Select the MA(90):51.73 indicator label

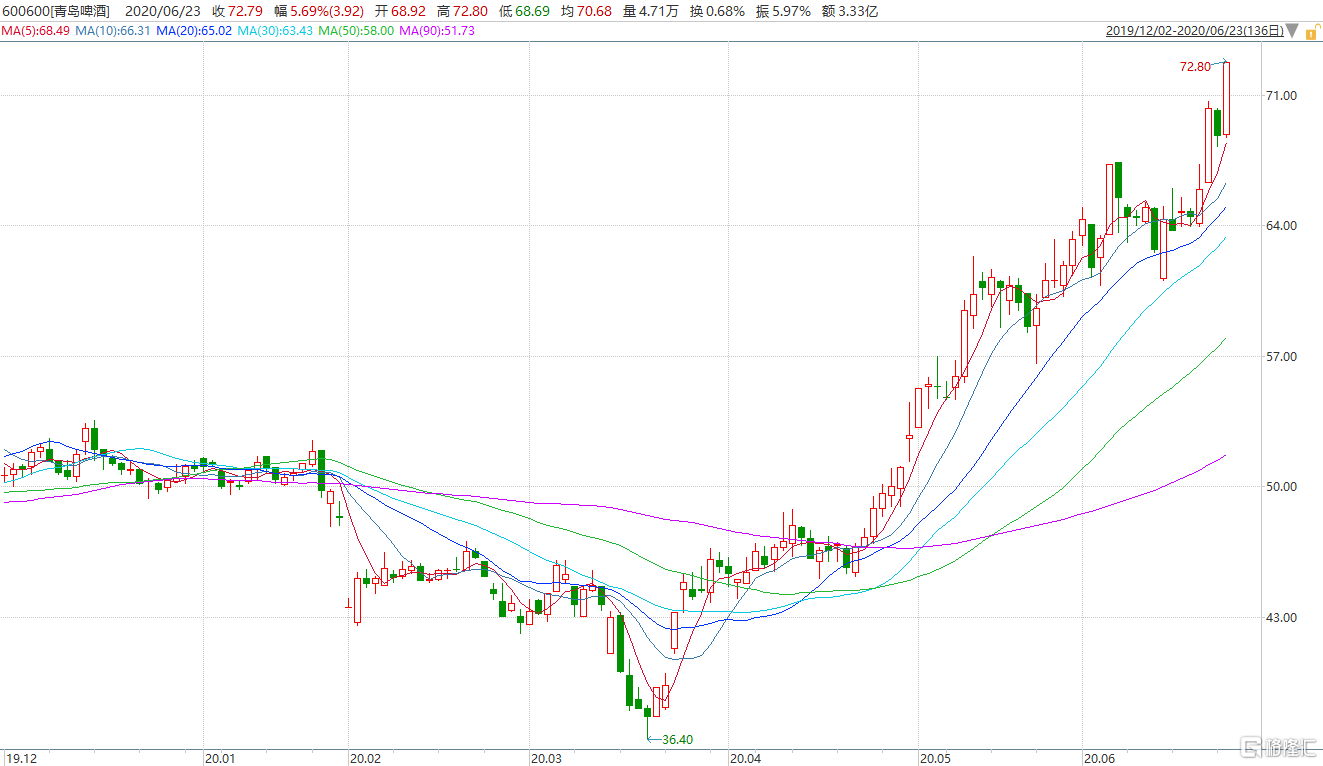click(x=437, y=31)
